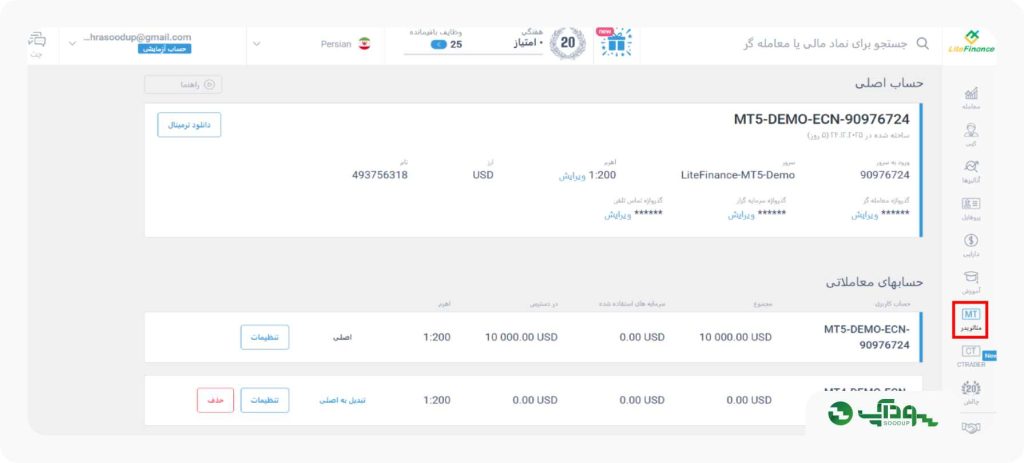Click the دانلود ترمینال download terminal button

click(189, 125)
